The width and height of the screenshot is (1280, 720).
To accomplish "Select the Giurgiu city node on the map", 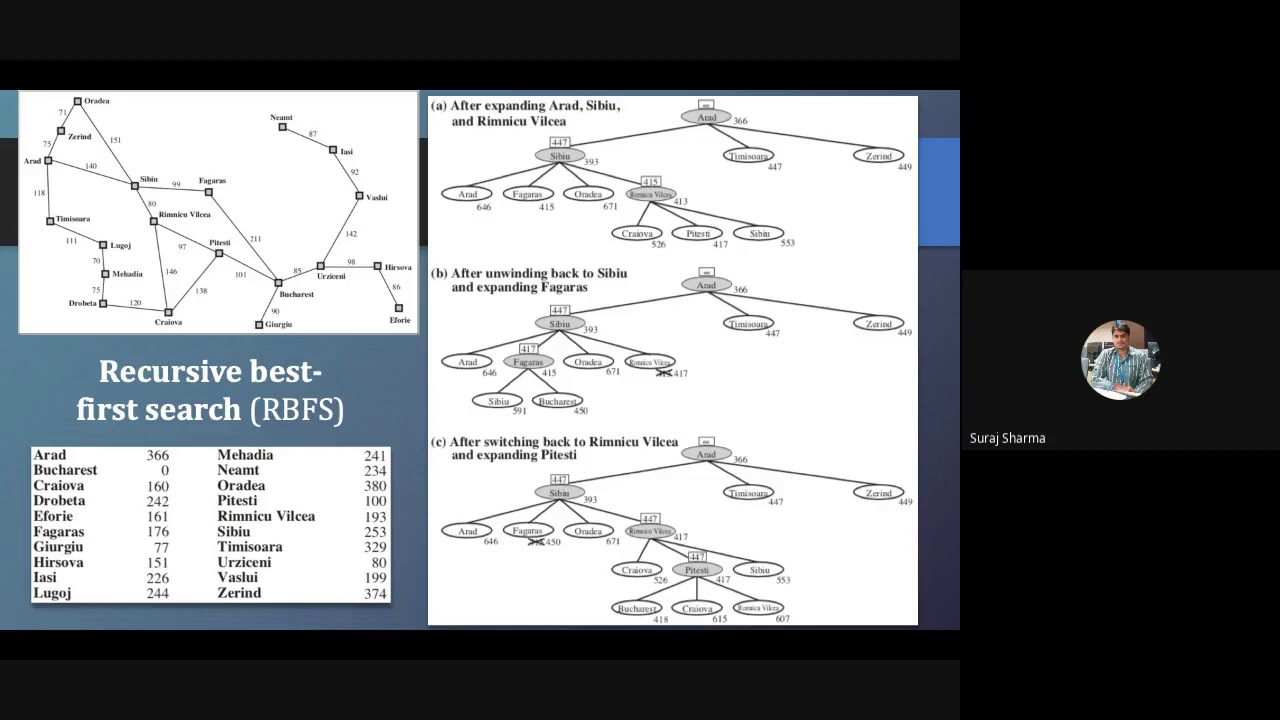I will pyautogui.click(x=259, y=324).
